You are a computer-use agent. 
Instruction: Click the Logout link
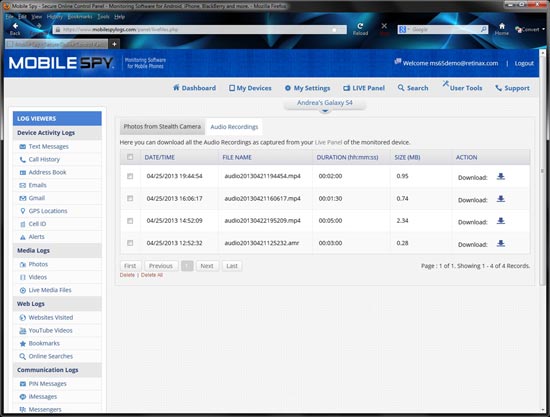(524, 63)
